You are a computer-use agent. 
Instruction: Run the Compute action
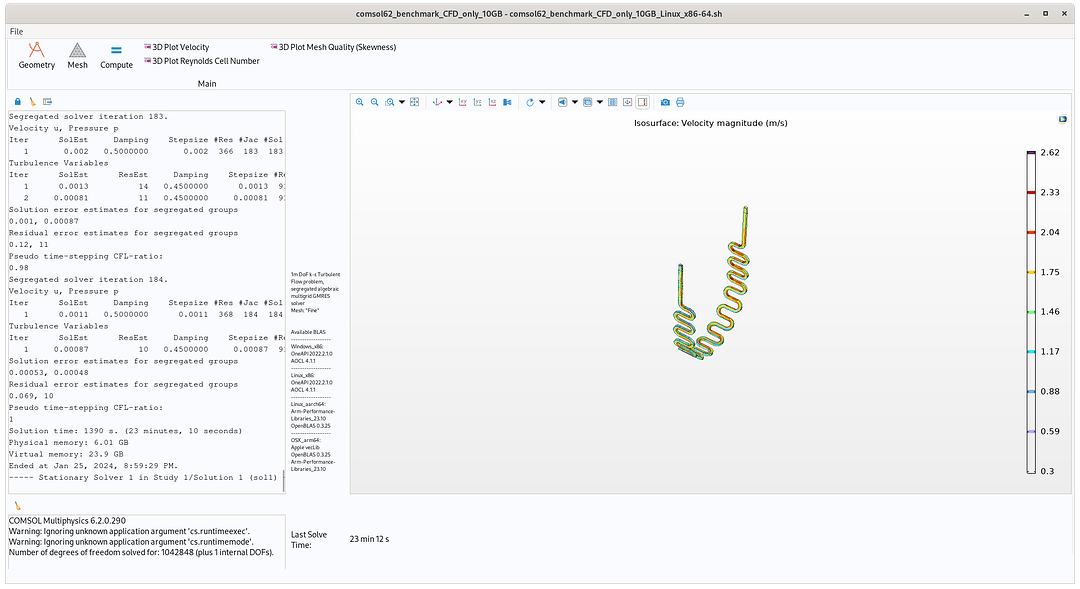click(116, 55)
